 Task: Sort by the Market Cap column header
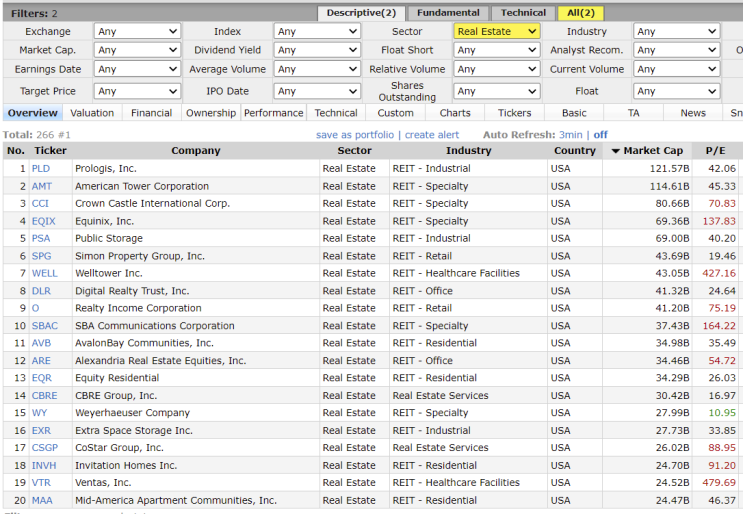point(647,151)
